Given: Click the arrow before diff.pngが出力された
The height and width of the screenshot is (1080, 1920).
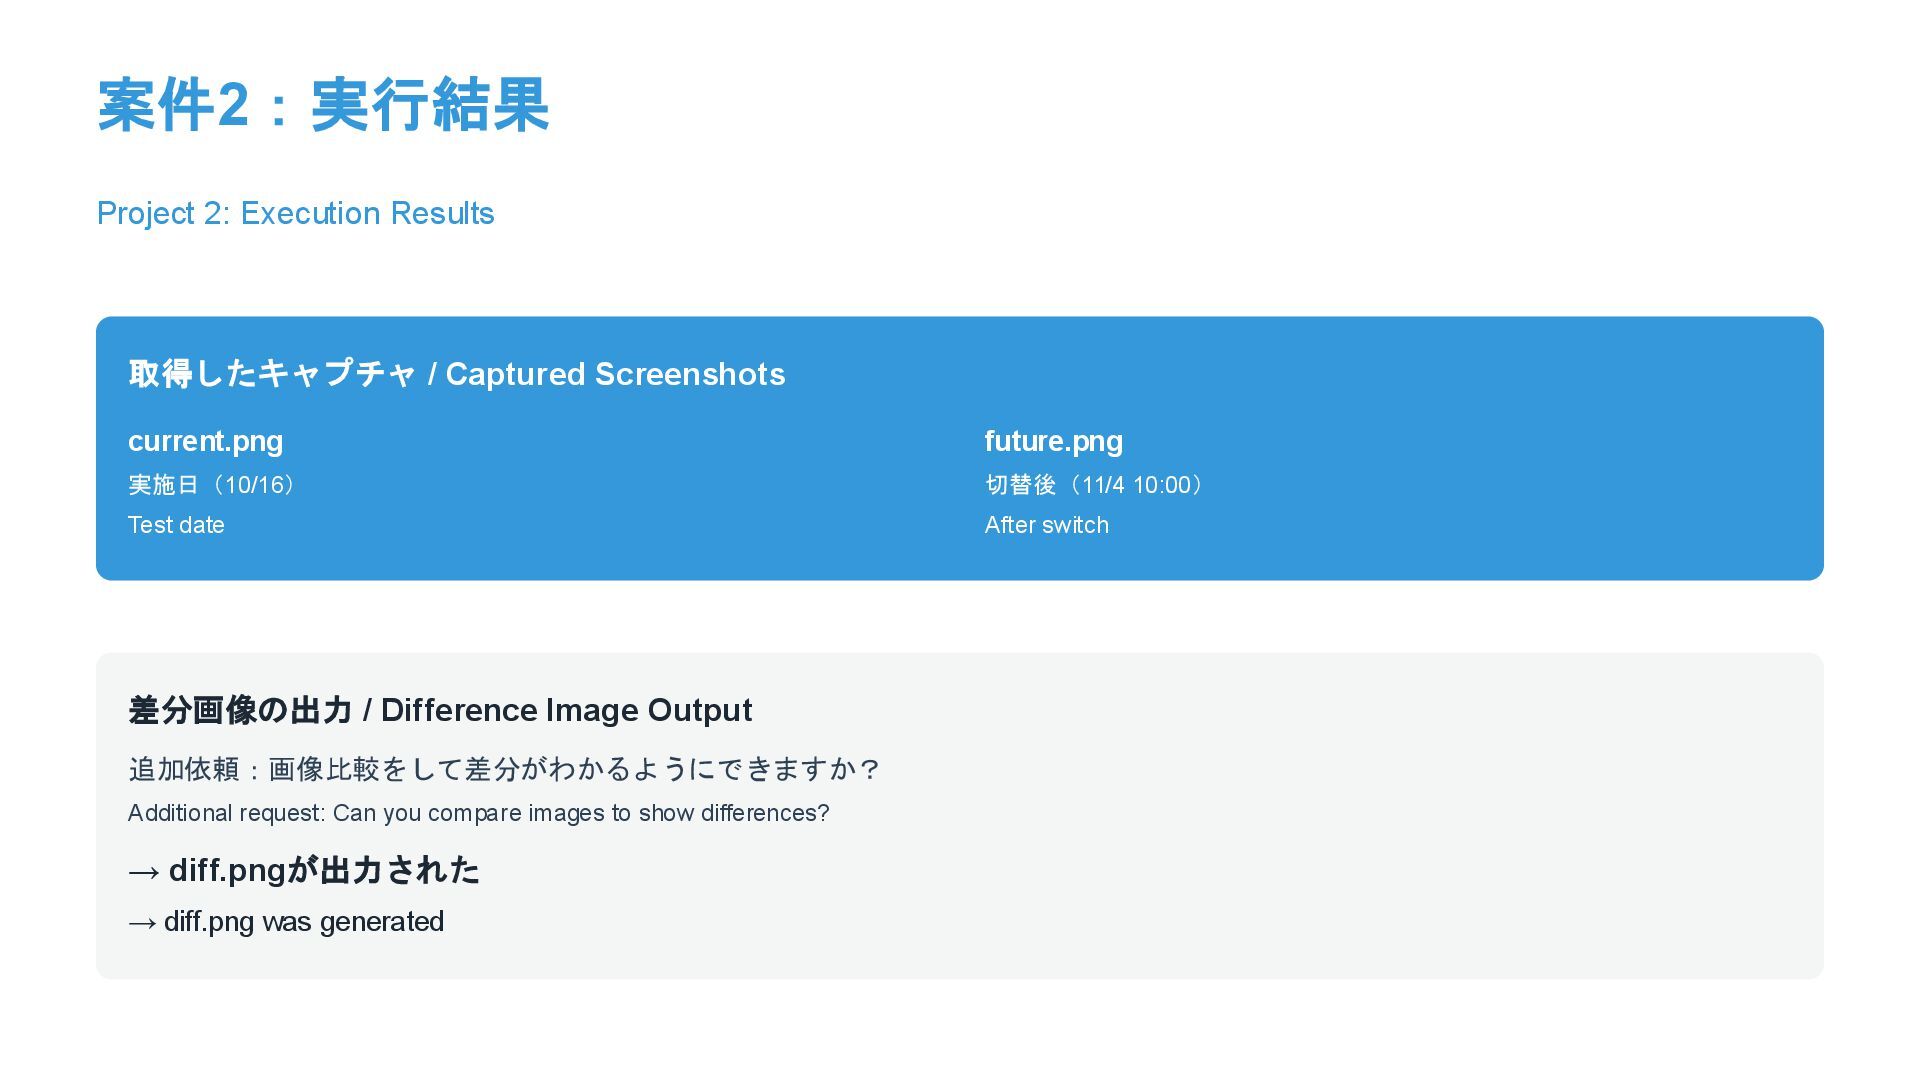Looking at the screenshot, I should point(144,872).
